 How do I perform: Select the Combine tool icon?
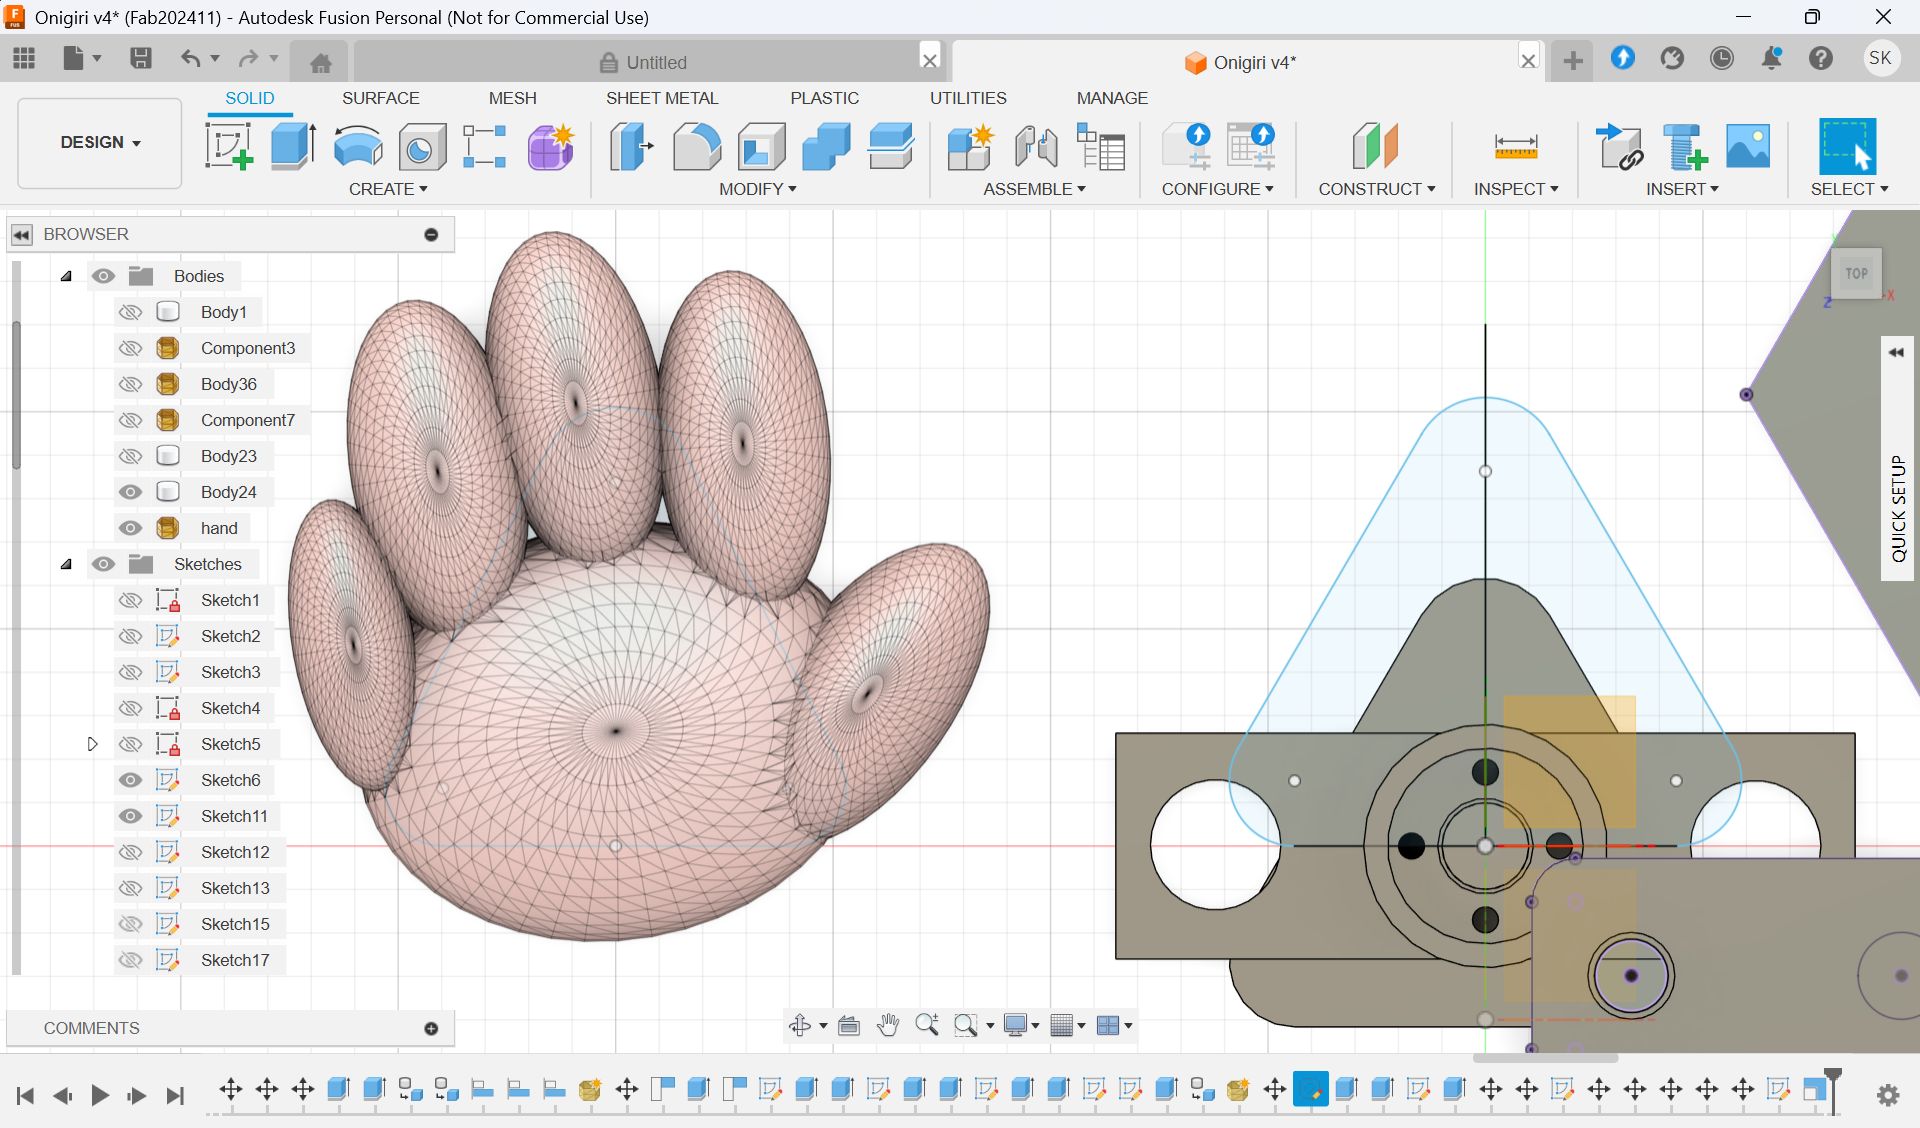[826, 146]
